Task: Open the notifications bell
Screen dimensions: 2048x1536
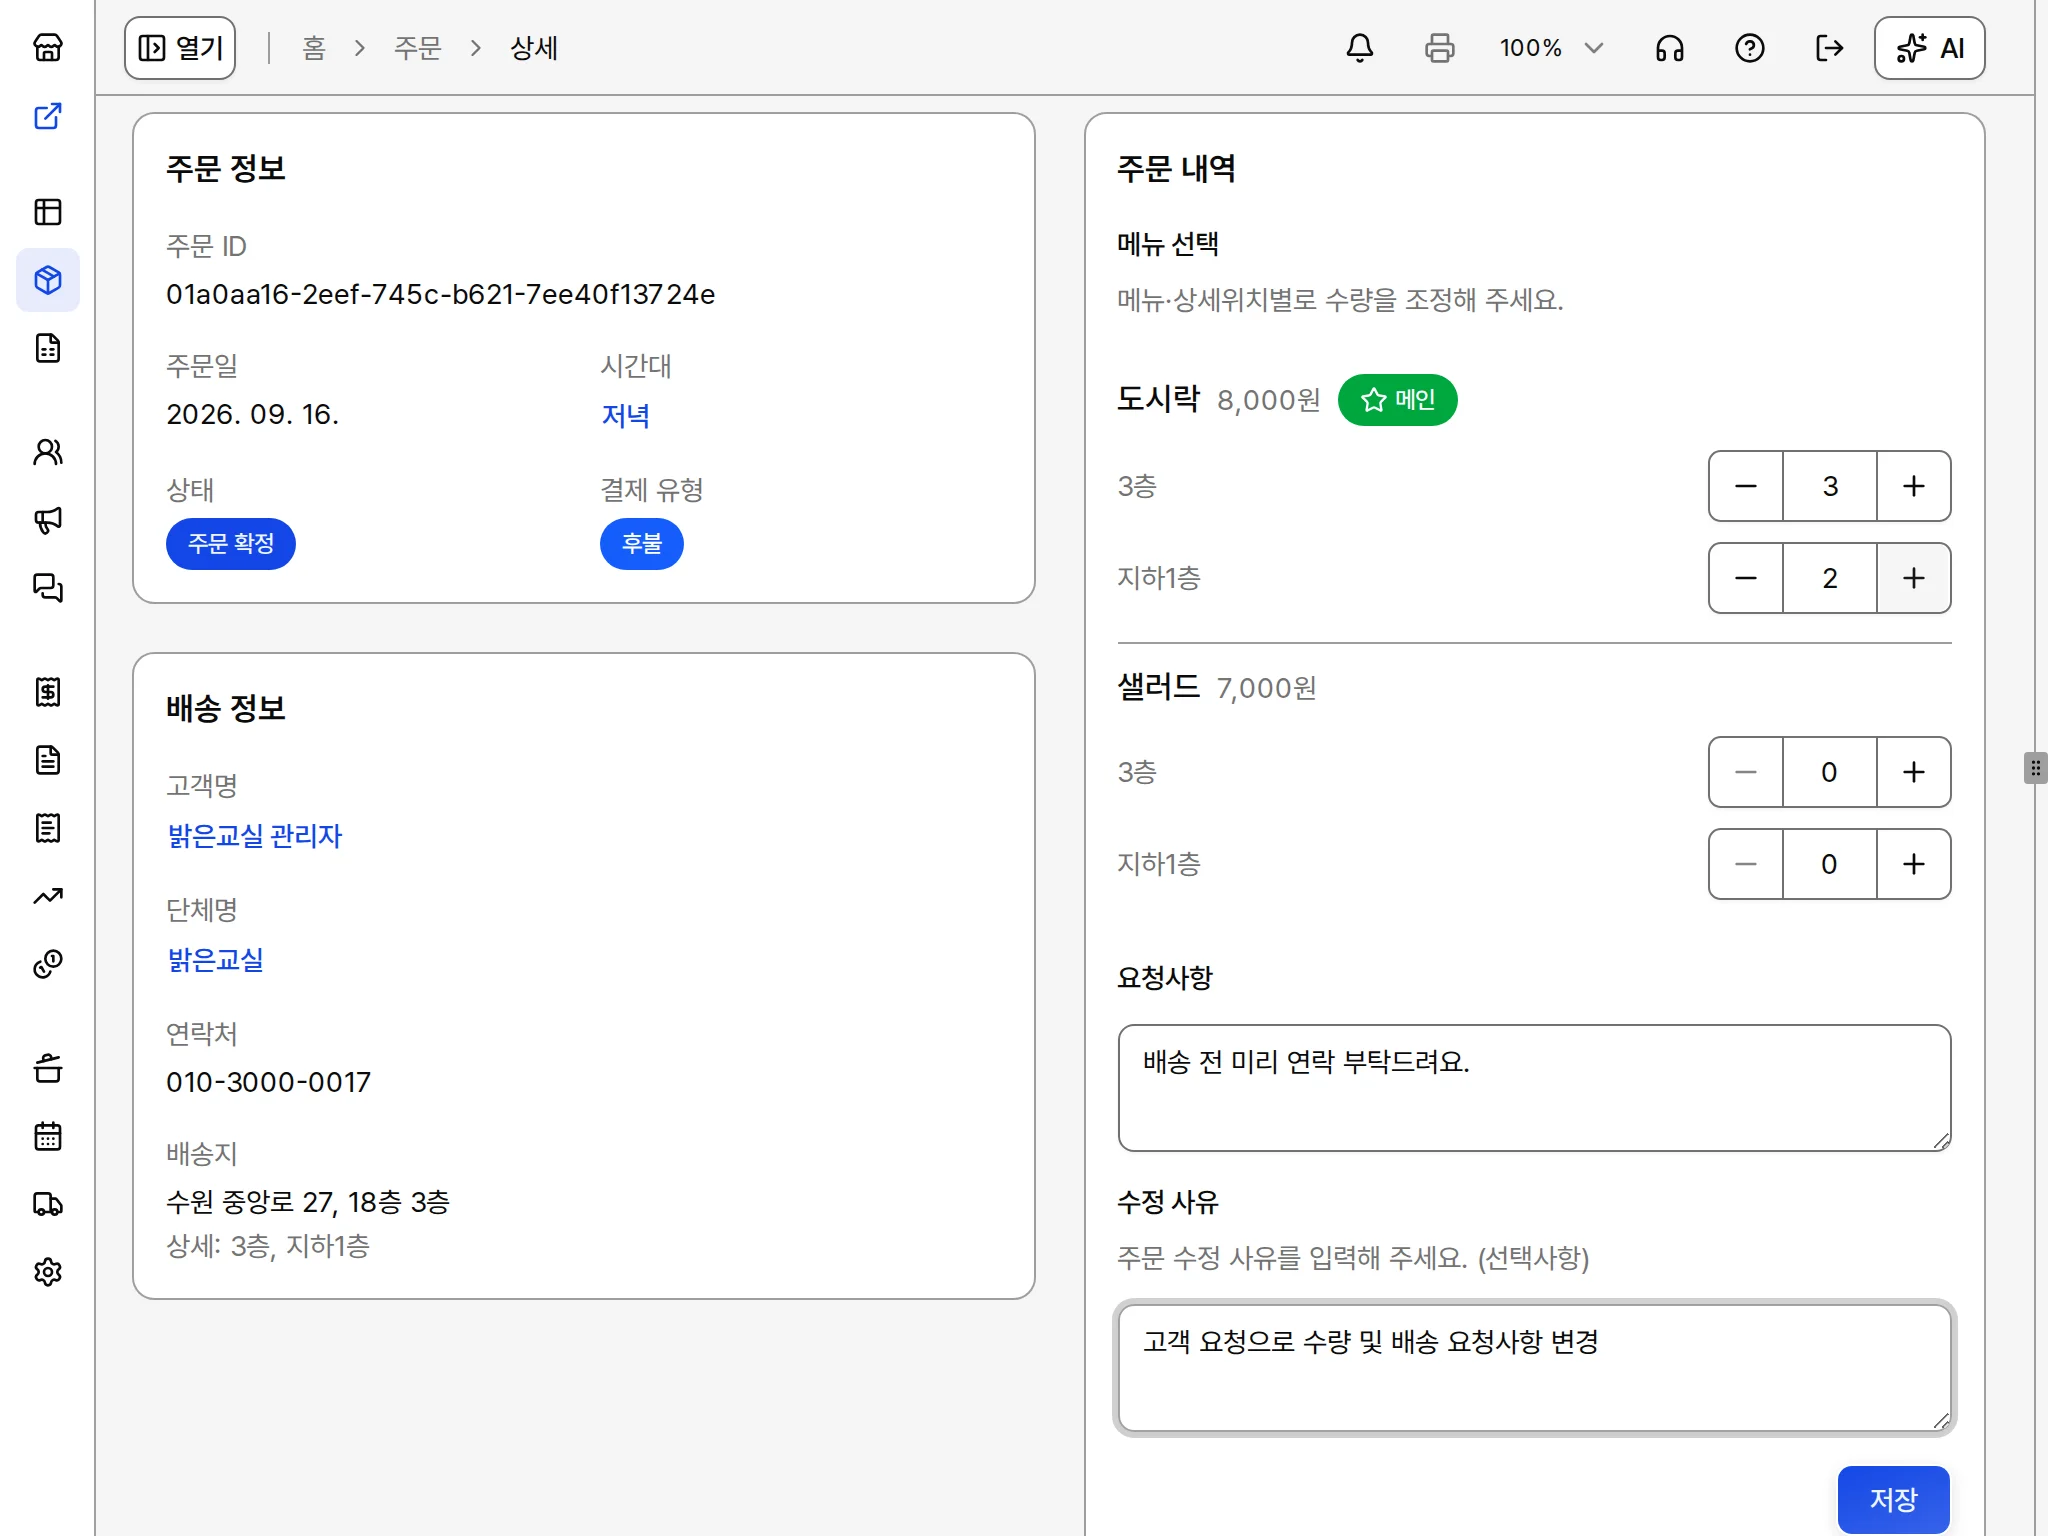Action: 1359,48
